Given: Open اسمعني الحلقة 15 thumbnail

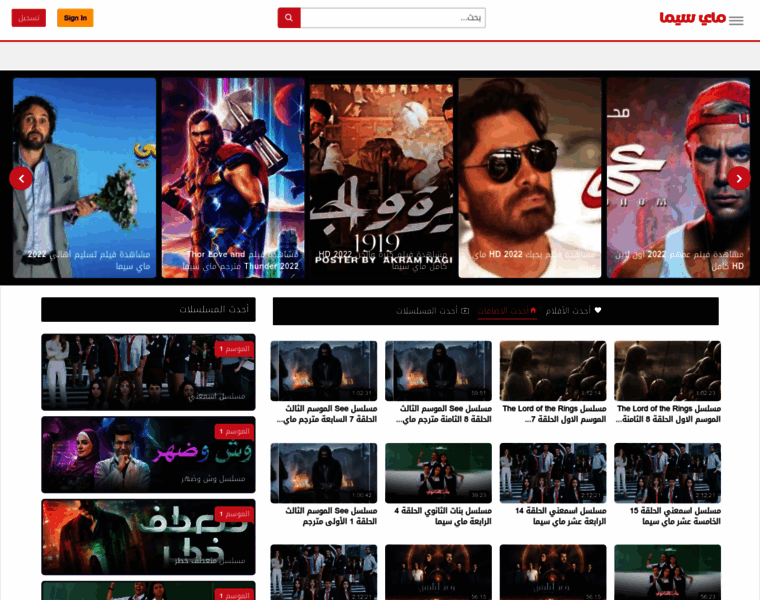Looking at the screenshot, I should pos(667,473).
